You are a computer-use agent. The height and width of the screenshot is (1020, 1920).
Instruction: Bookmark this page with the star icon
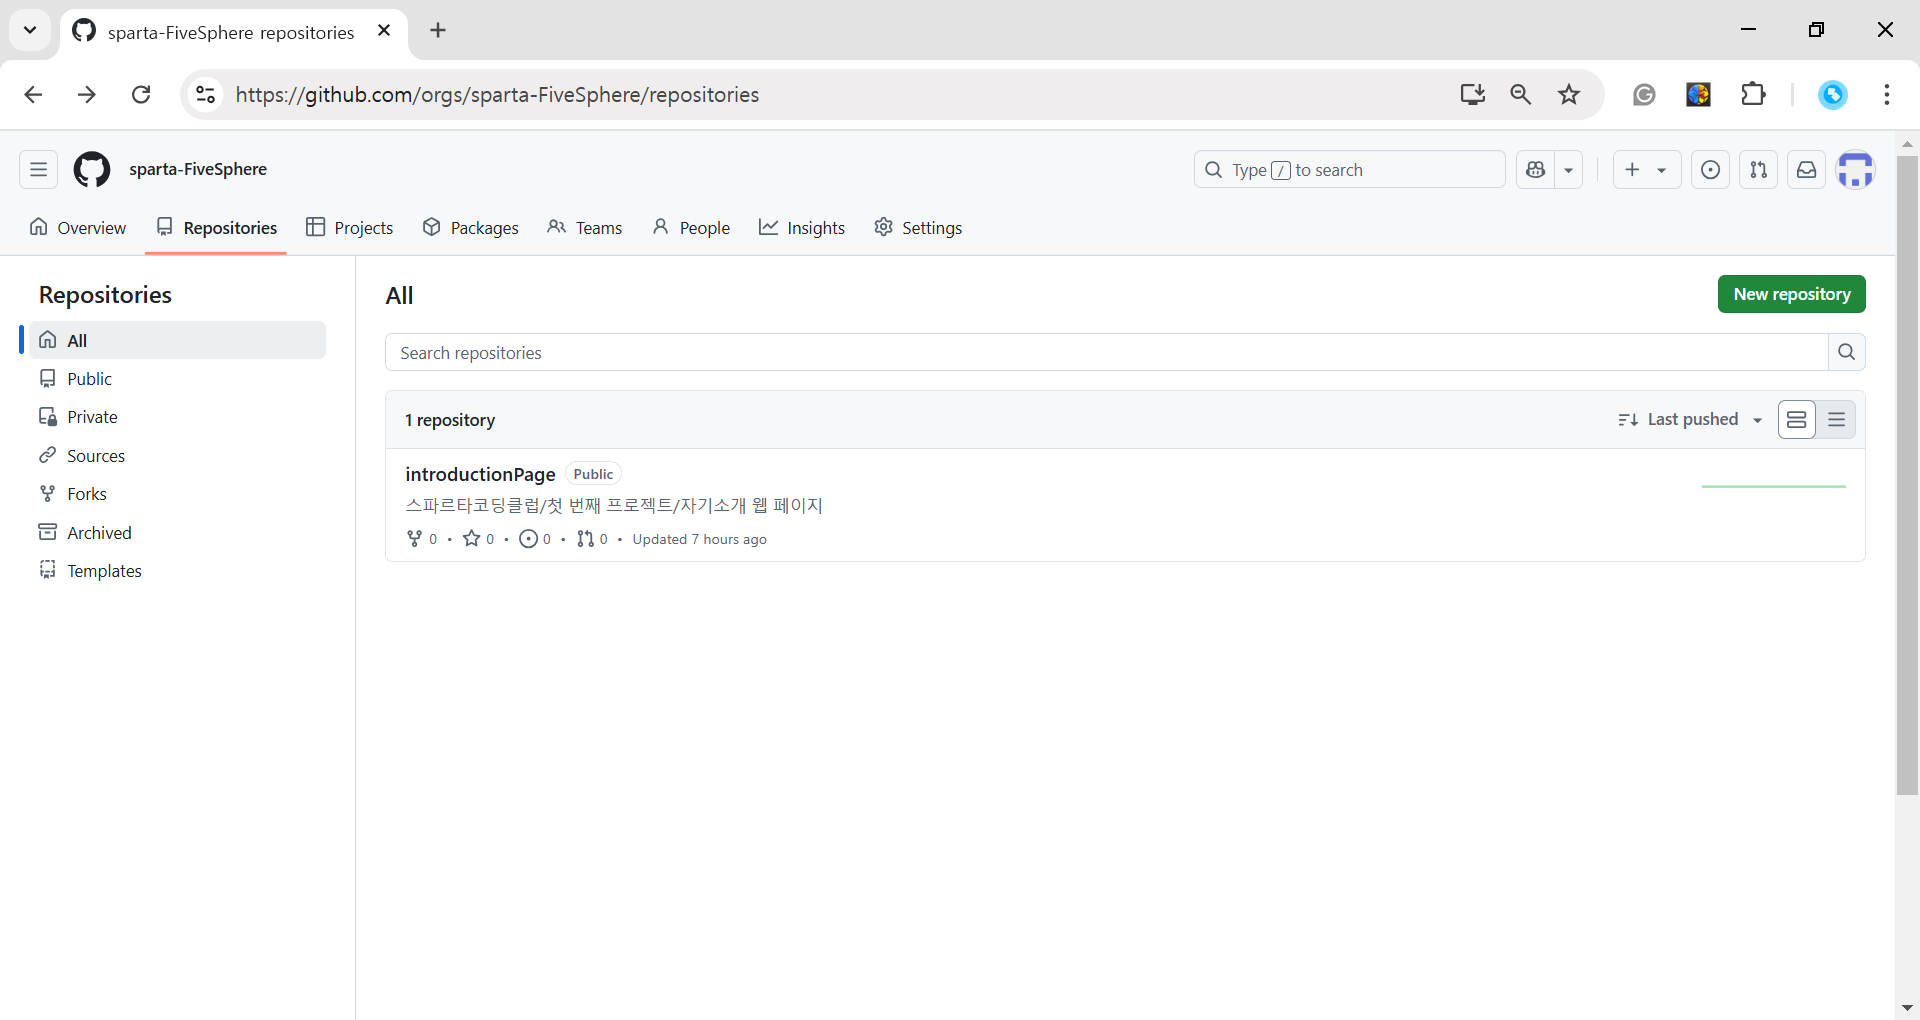click(1569, 95)
